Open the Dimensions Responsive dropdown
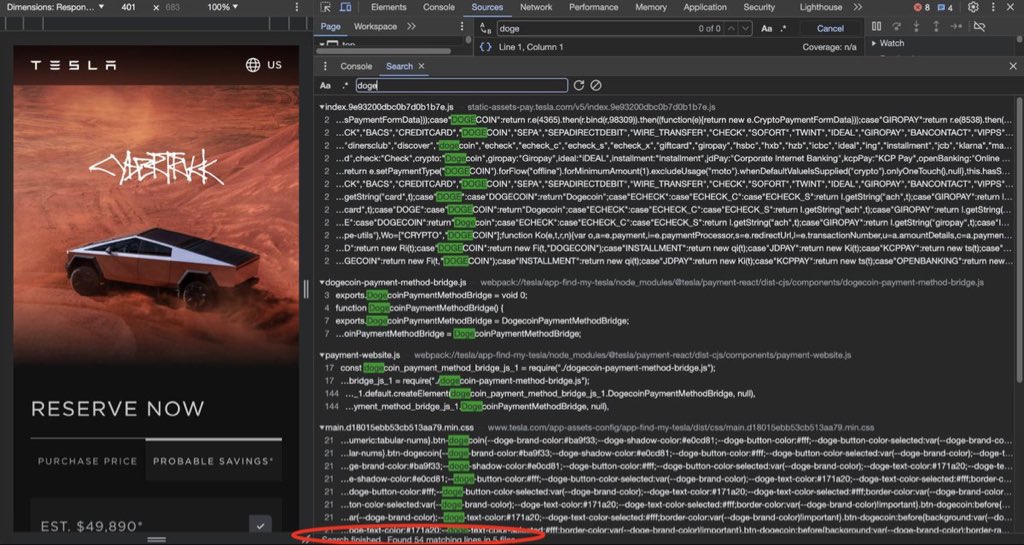 pos(56,7)
